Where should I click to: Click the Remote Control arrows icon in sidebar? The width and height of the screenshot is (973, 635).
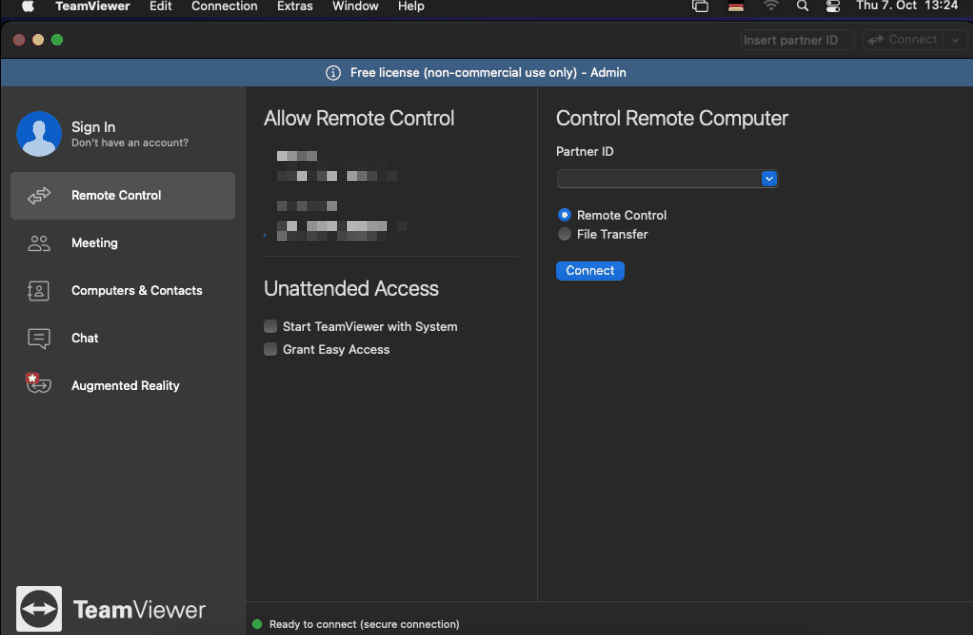coord(38,196)
